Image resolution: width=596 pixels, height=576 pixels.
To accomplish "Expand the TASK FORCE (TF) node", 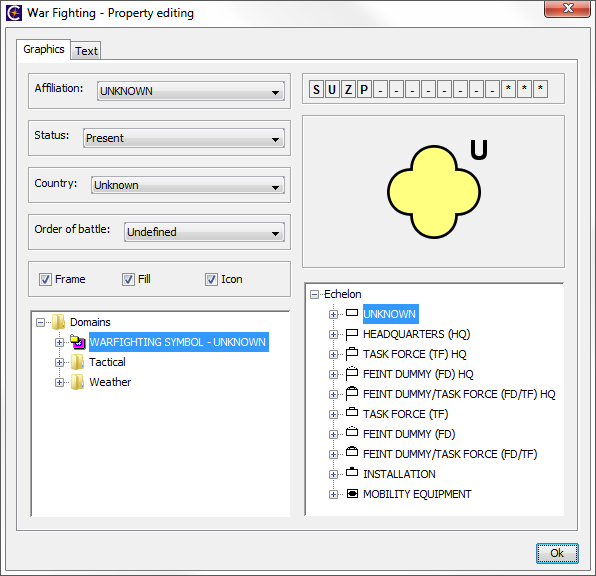I will tap(333, 414).
